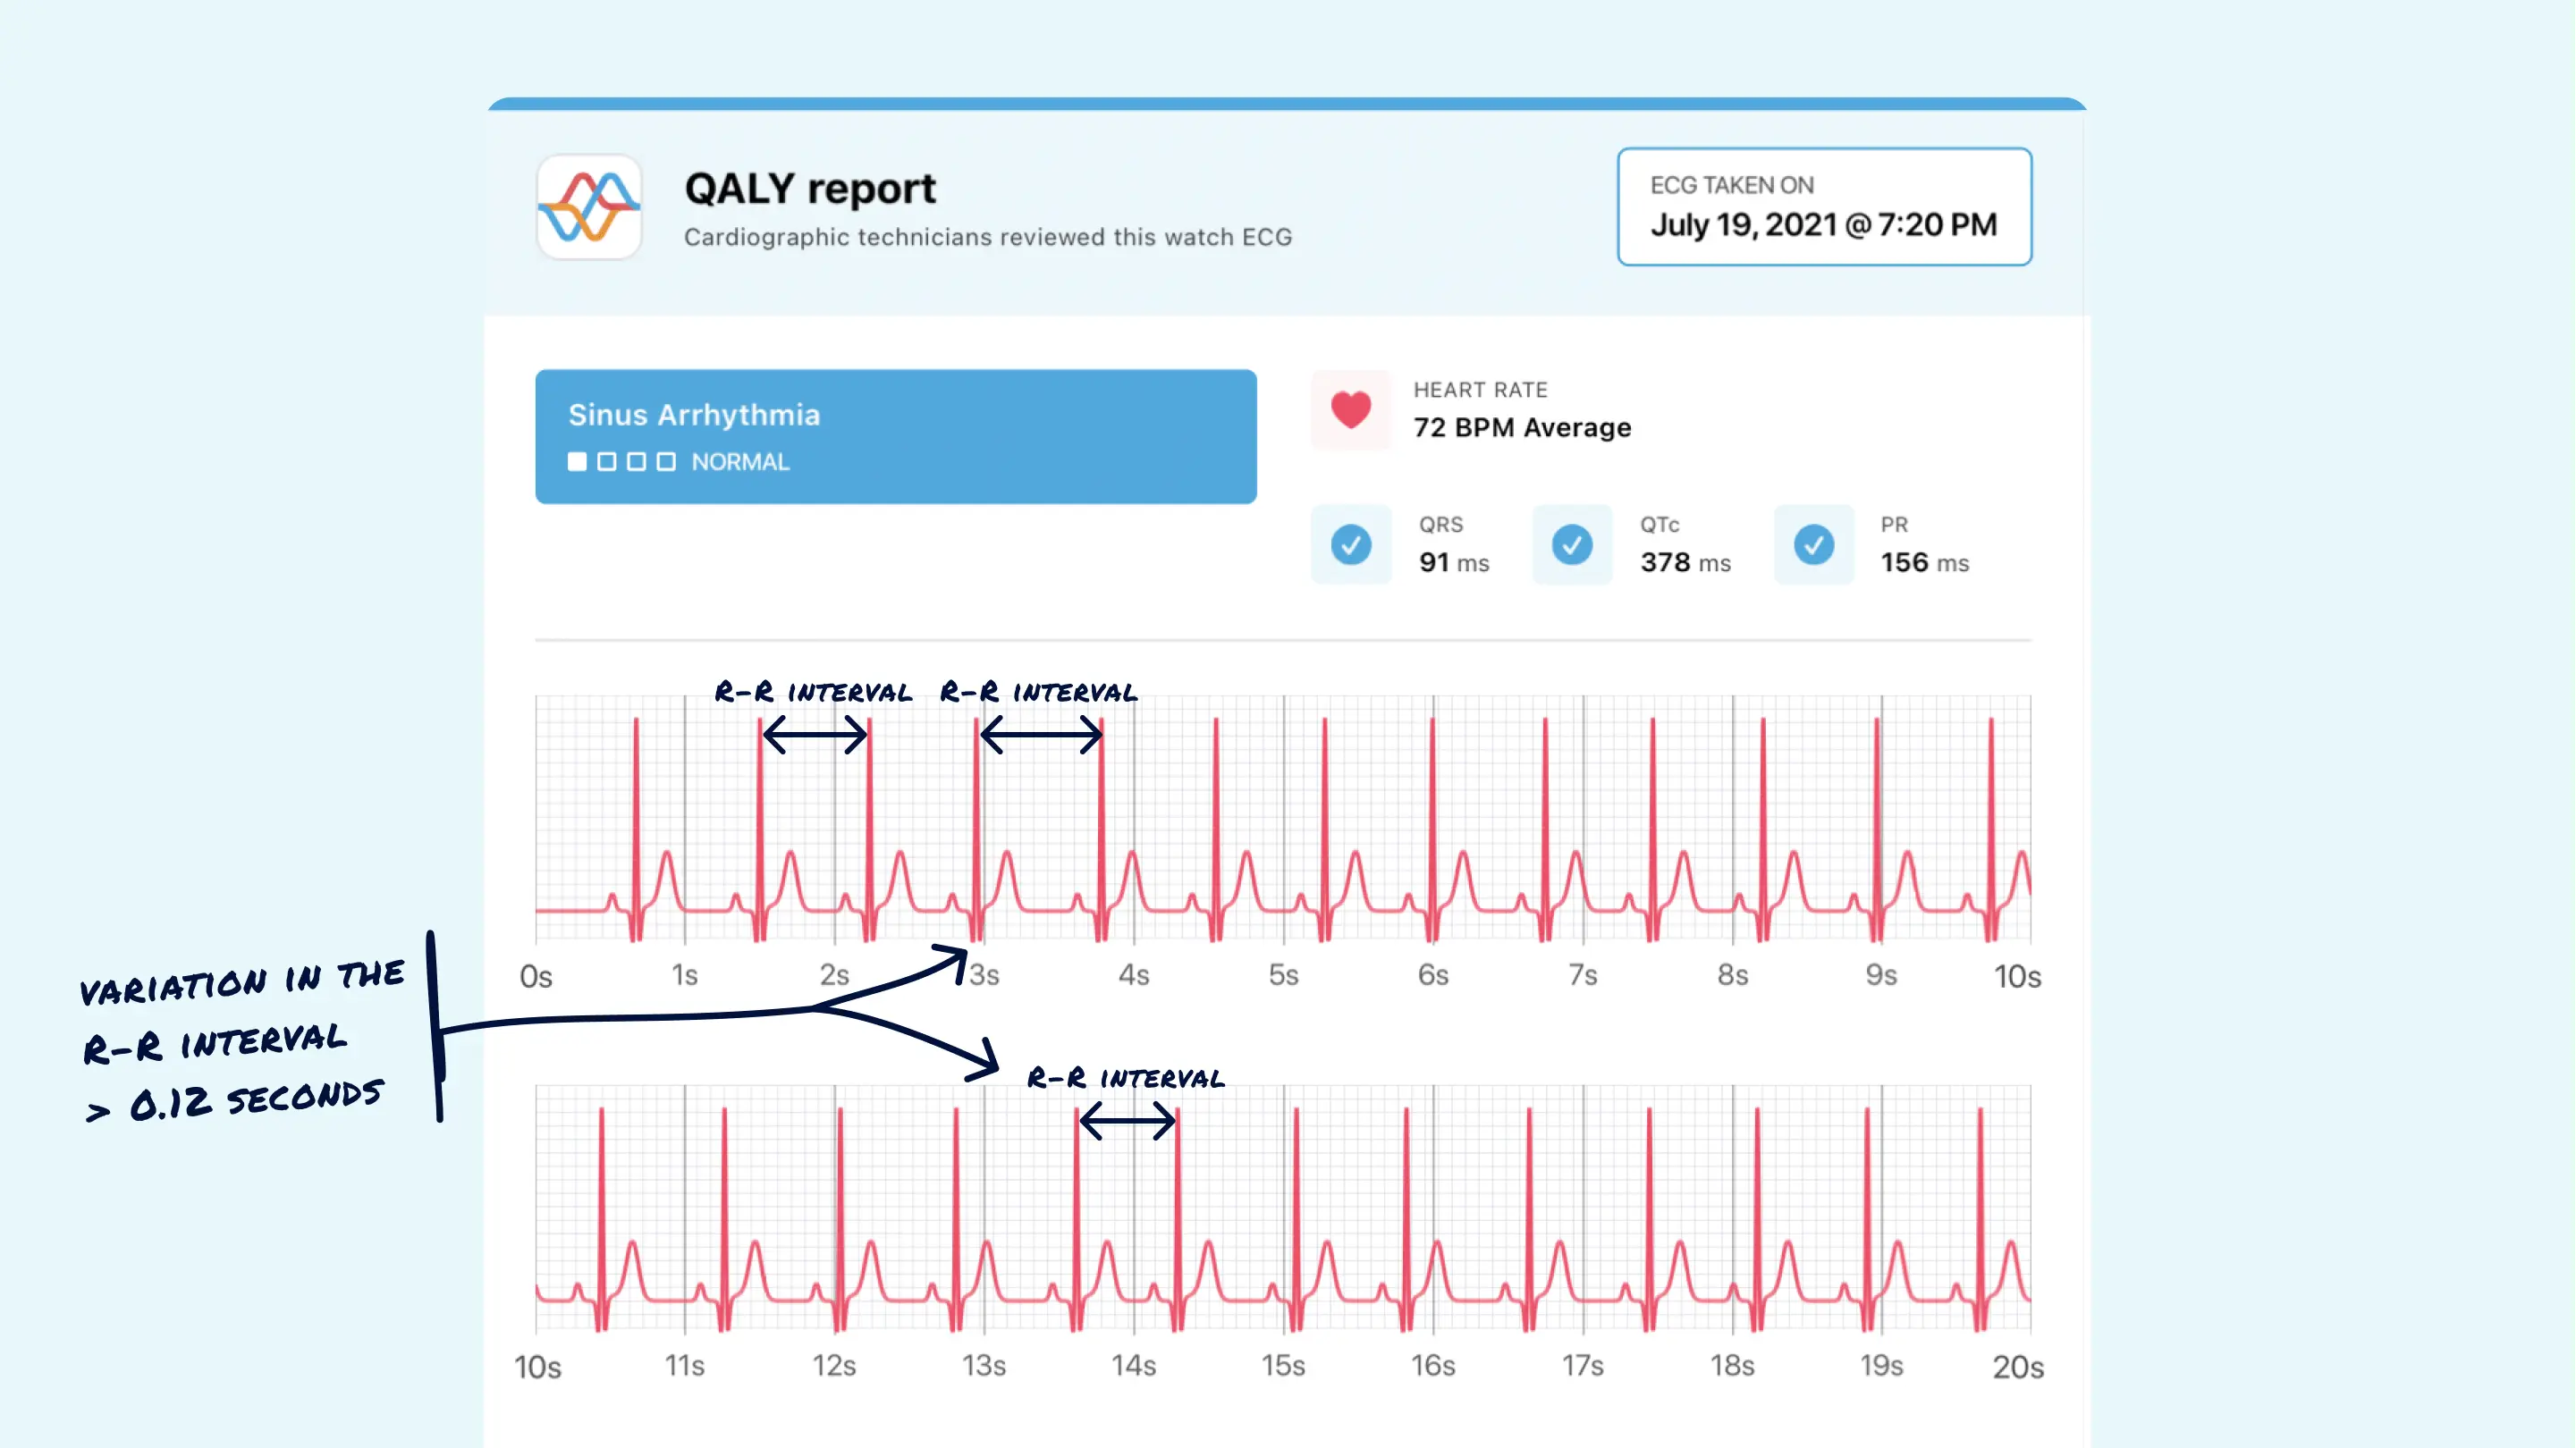Expand the ECG TAKEN ON date box
The width and height of the screenshot is (2576, 1448).
1824,207
